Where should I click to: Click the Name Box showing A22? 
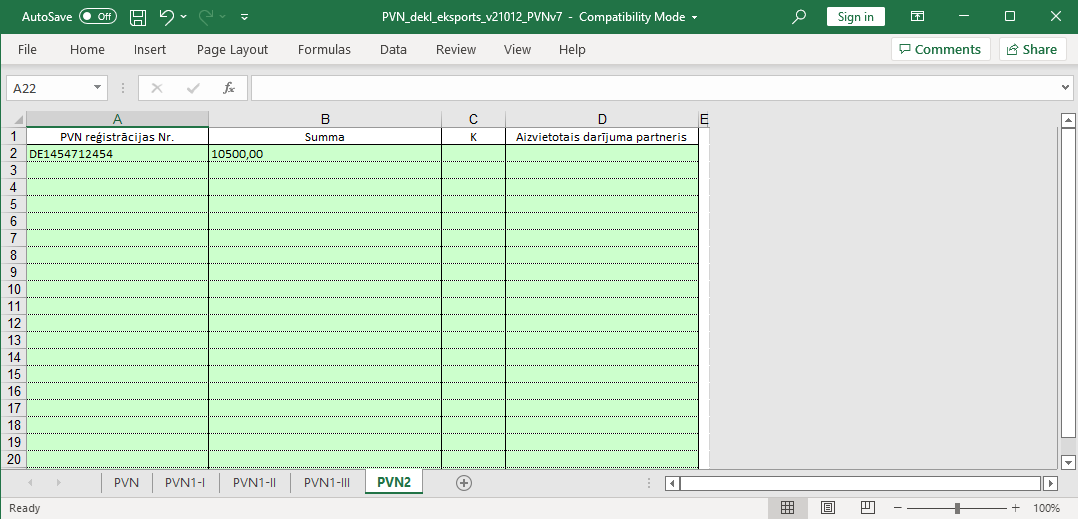(x=48, y=88)
